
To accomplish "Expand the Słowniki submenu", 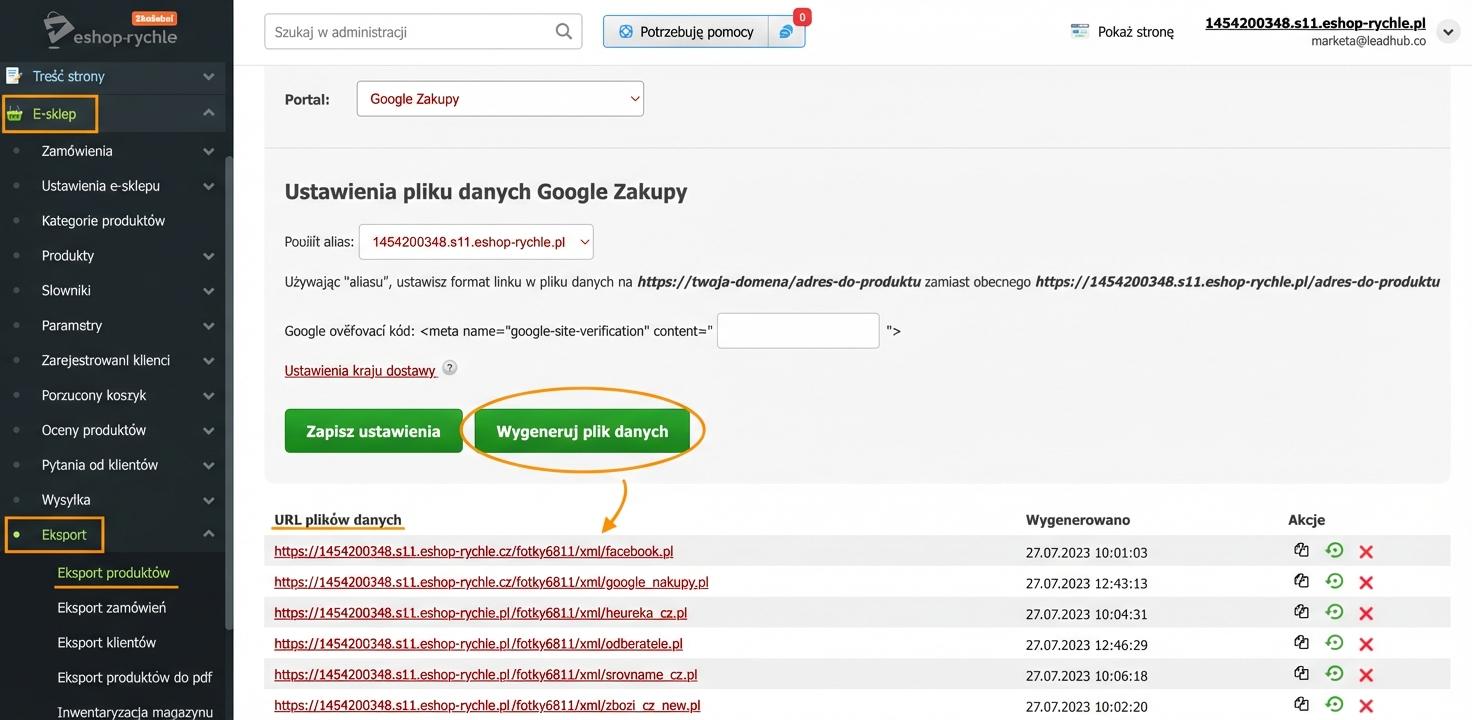I will tap(209, 291).
